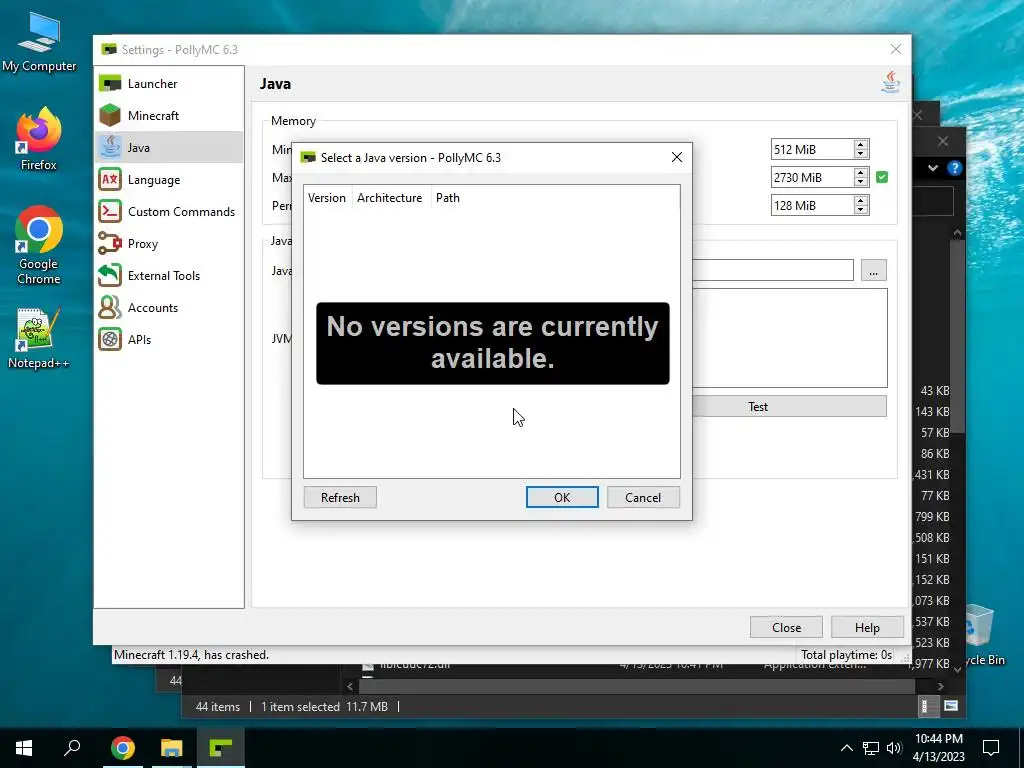
Task: Close the Settings window via Close button
Action: pyautogui.click(x=786, y=628)
